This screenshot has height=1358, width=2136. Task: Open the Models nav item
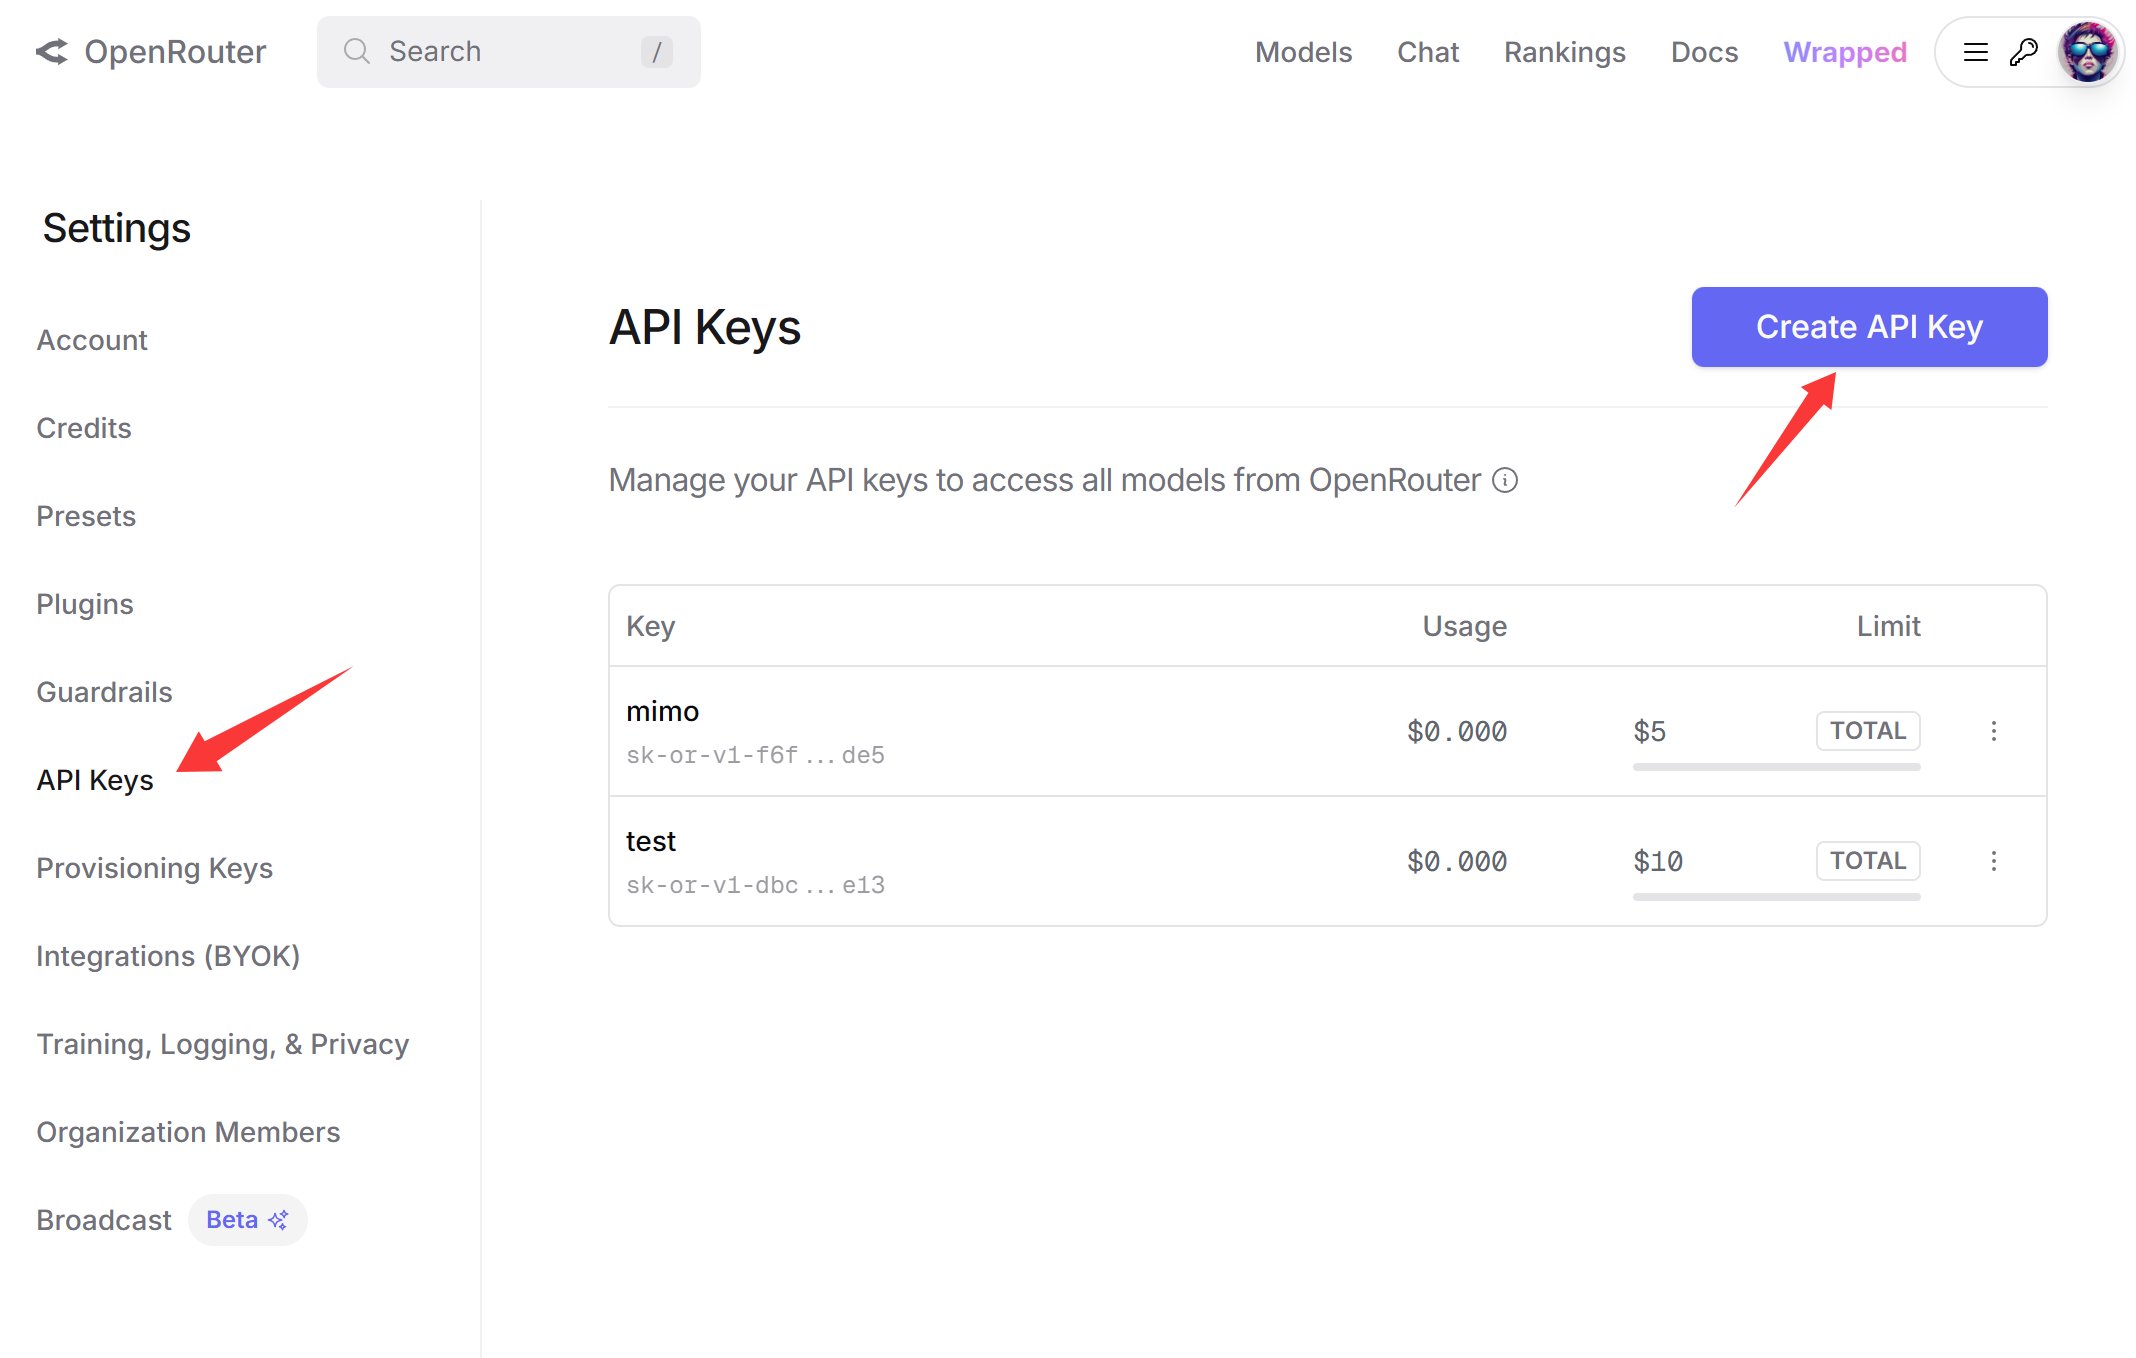[x=1303, y=52]
